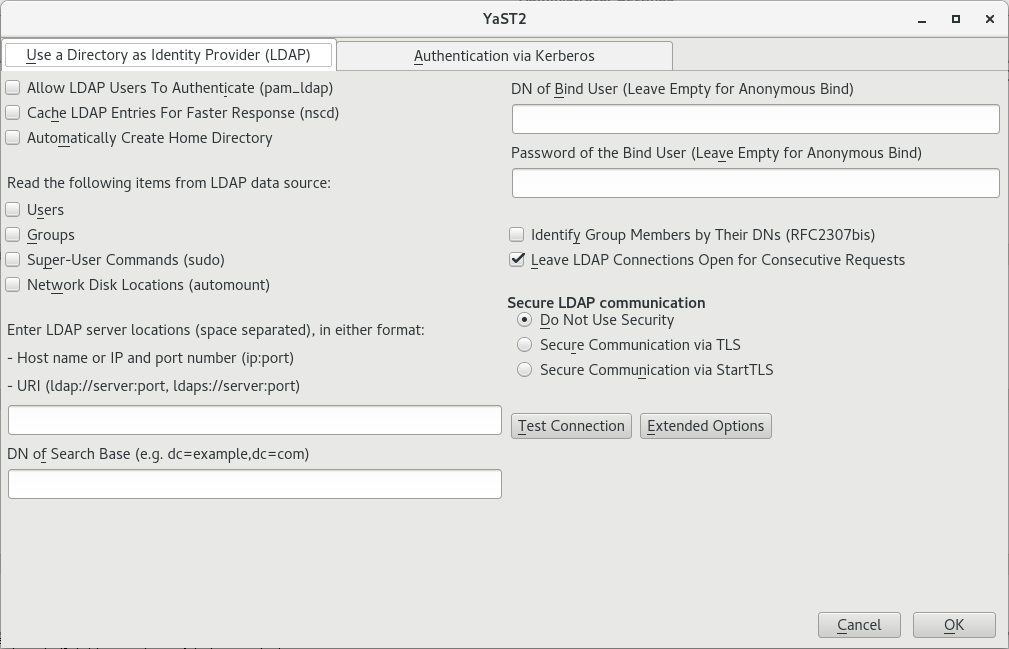Select Secure Communication via TLS
The width and height of the screenshot is (1009, 649).
tap(525, 345)
